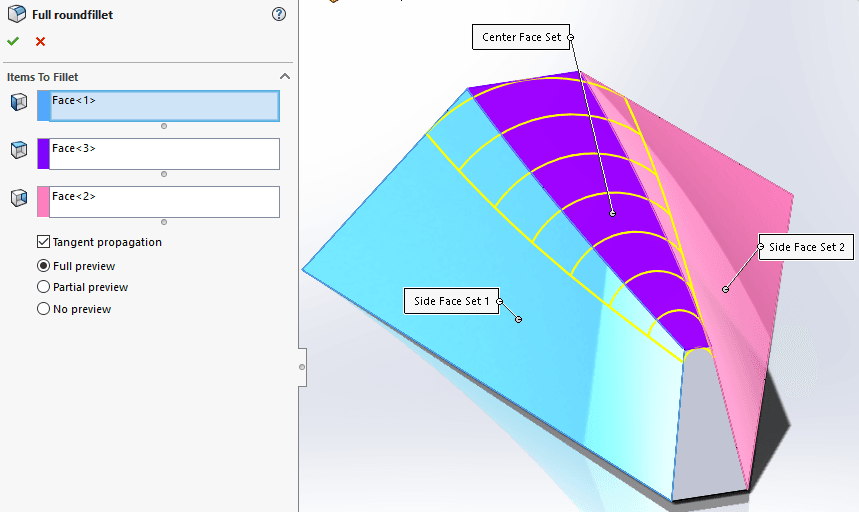Click the Side Face Set 1 callout label
The width and height of the screenshot is (859, 512).
pos(452,301)
